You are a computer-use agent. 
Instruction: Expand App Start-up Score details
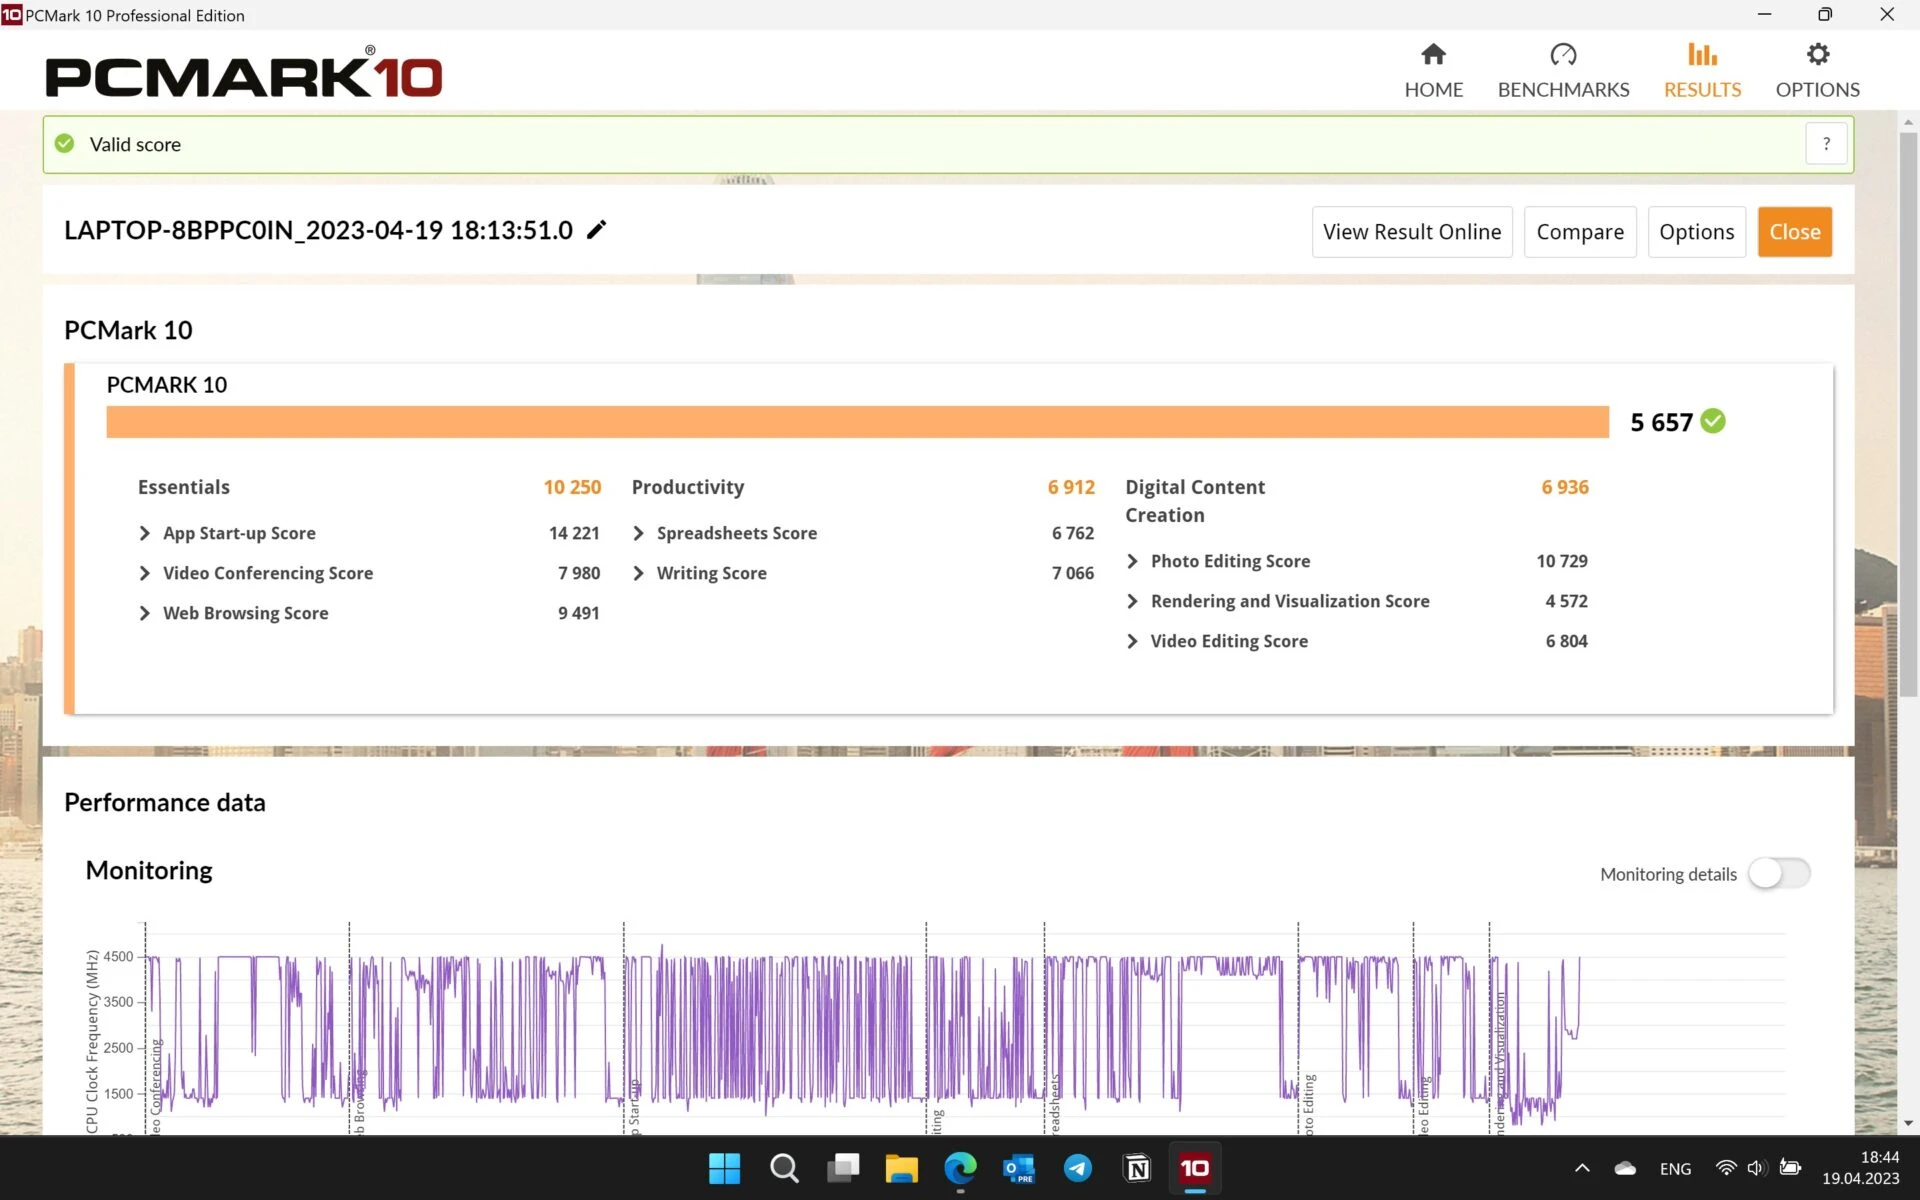pyautogui.click(x=145, y=533)
